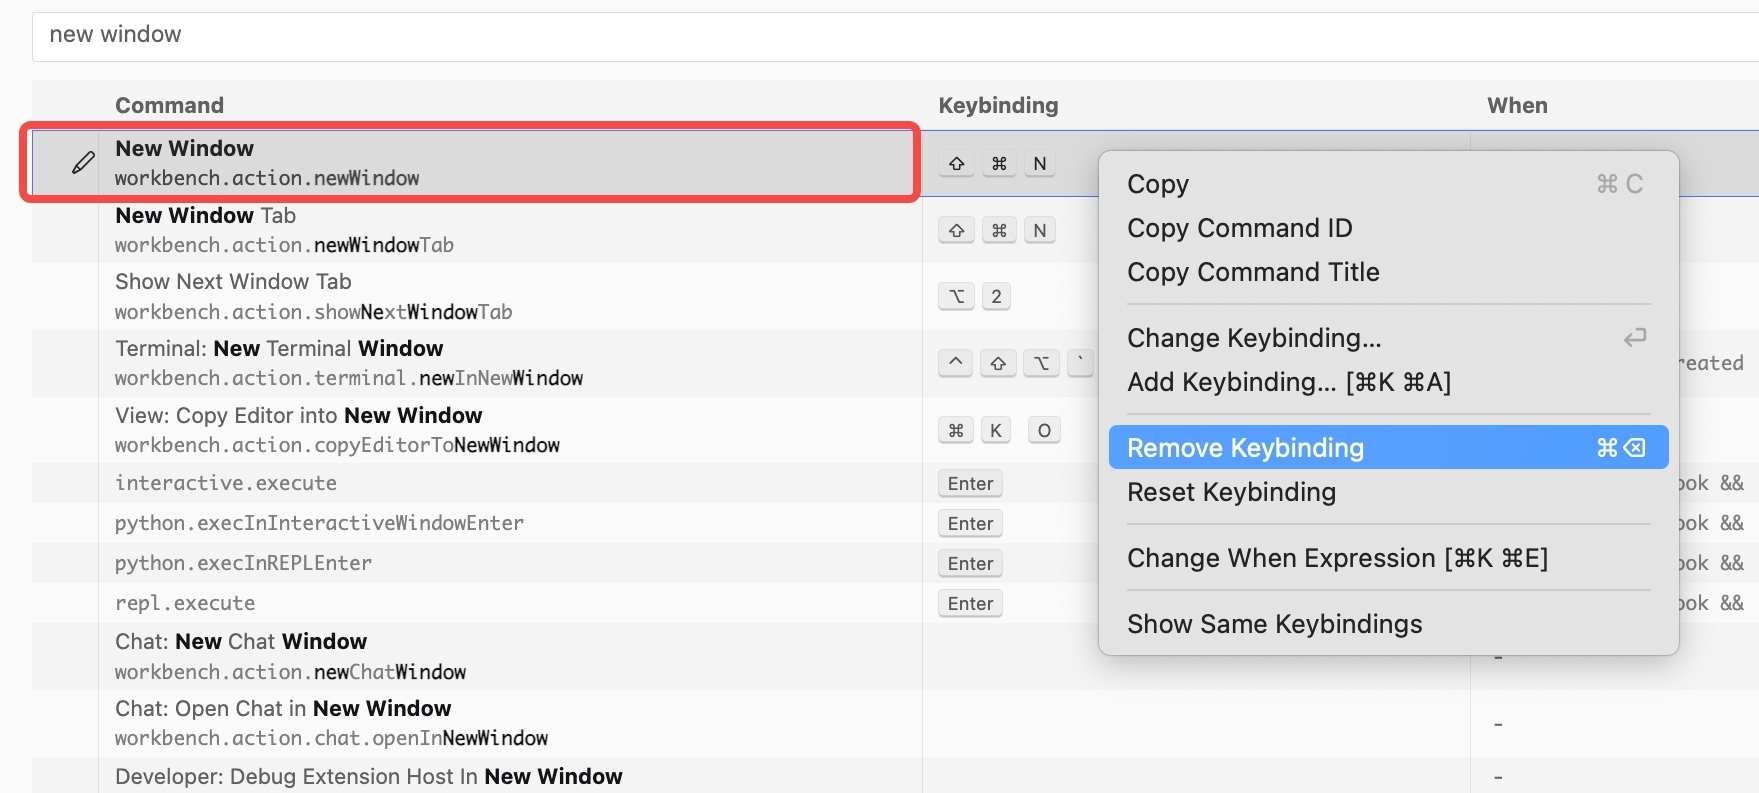Click the interactive.execute command row
Screen dimensions: 1759x793
click(x=500, y=483)
